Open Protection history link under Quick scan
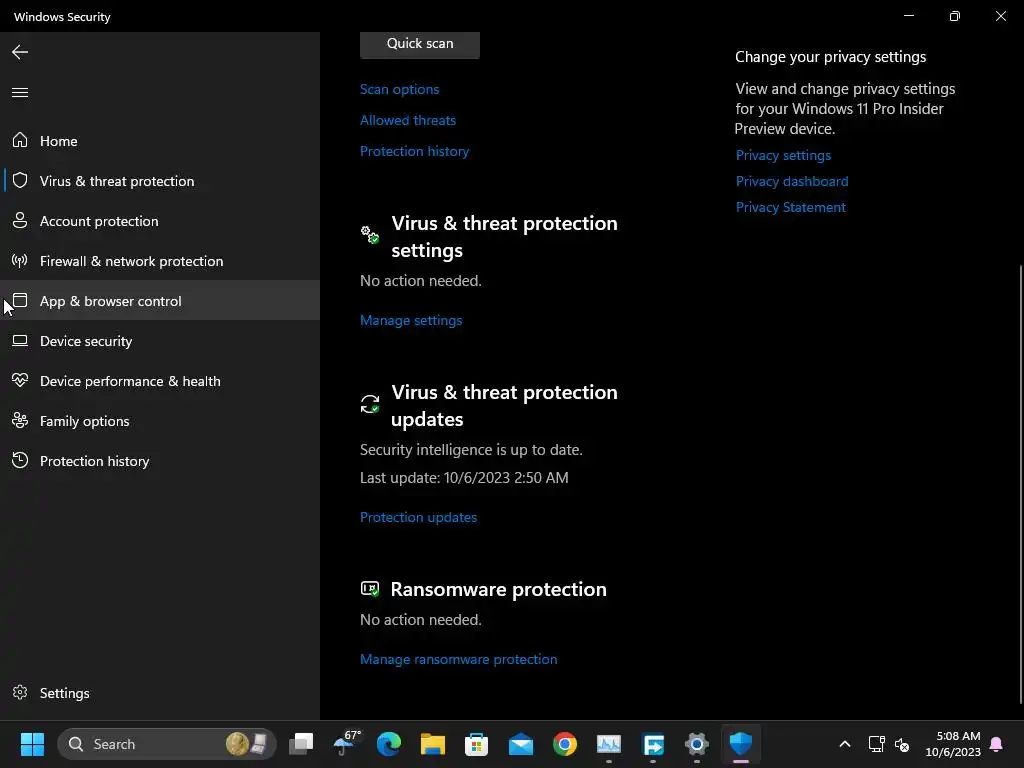Screen dimensions: 1024x768 point(414,151)
